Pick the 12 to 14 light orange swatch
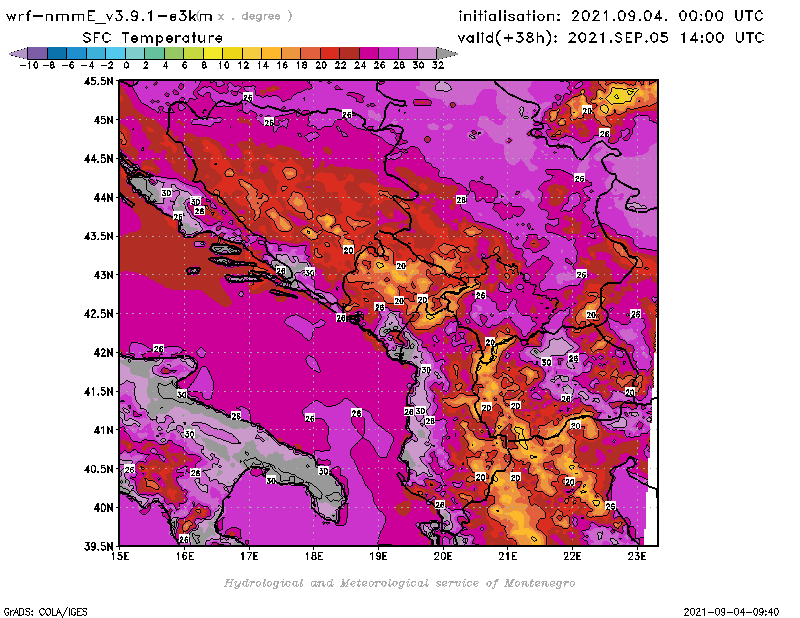This screenshot has height=618, width=800. pos(252,54)
